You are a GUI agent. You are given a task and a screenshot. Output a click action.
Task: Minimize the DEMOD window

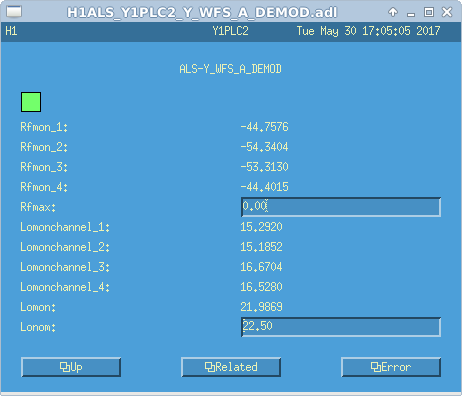411,13
